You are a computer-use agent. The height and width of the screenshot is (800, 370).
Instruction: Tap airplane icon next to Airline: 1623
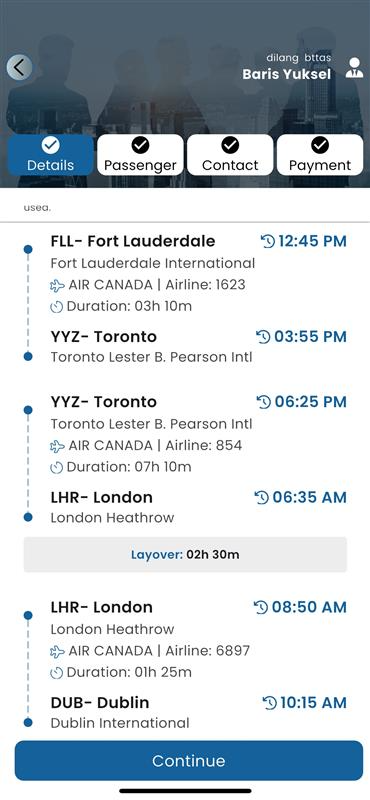[x=57, y=286]
